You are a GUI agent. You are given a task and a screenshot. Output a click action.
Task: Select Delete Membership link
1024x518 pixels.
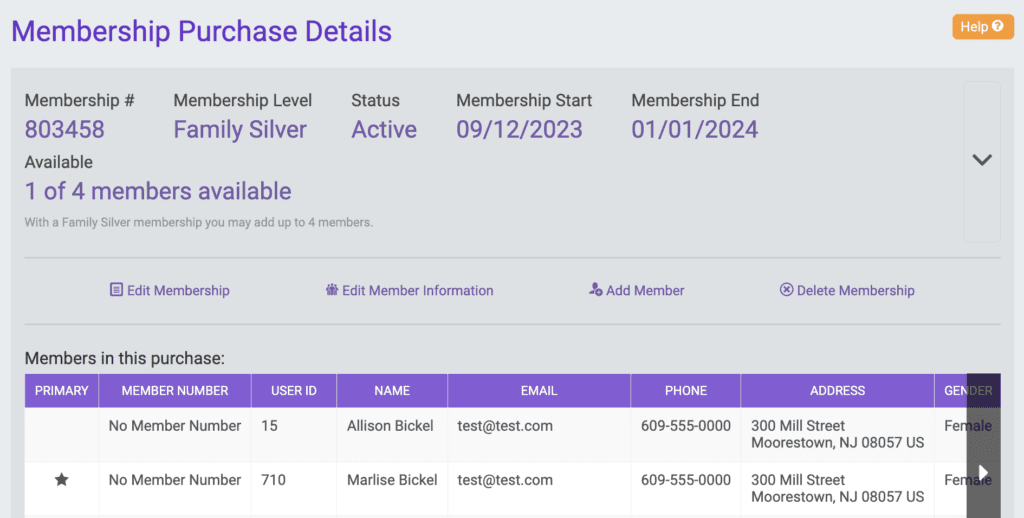[x=847, y=290]
